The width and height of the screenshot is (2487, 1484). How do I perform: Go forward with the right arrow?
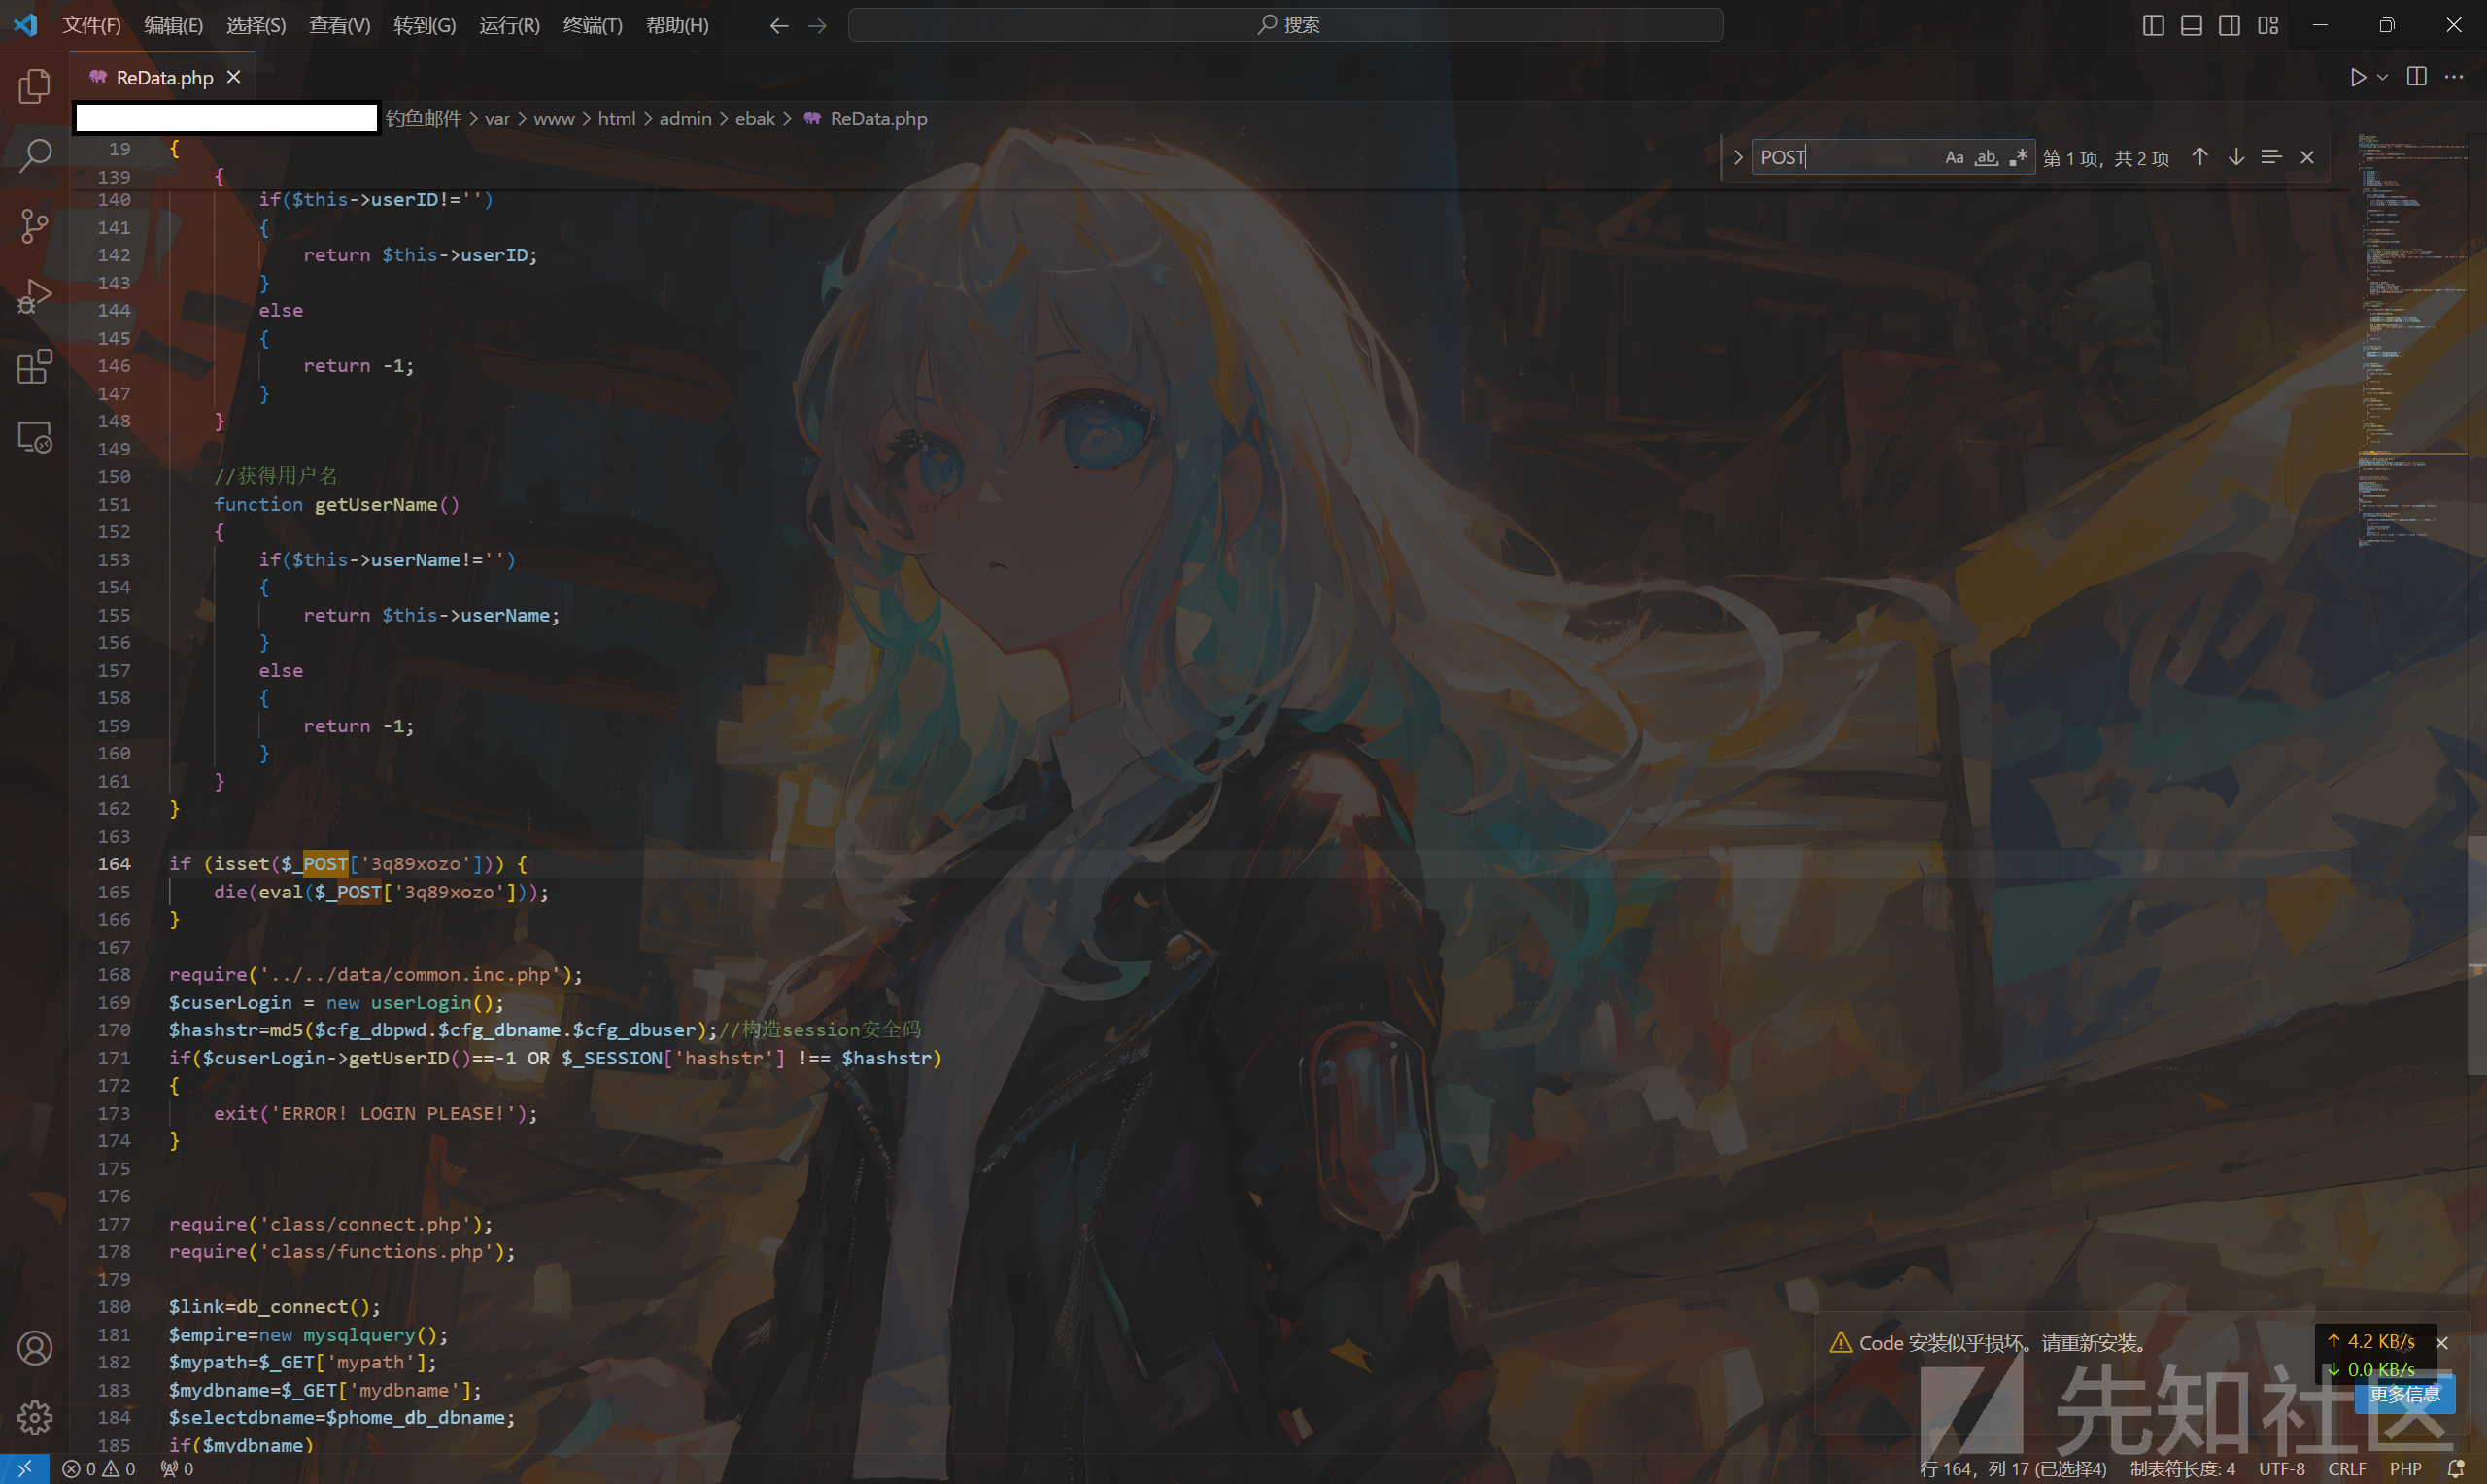[817, 25]
